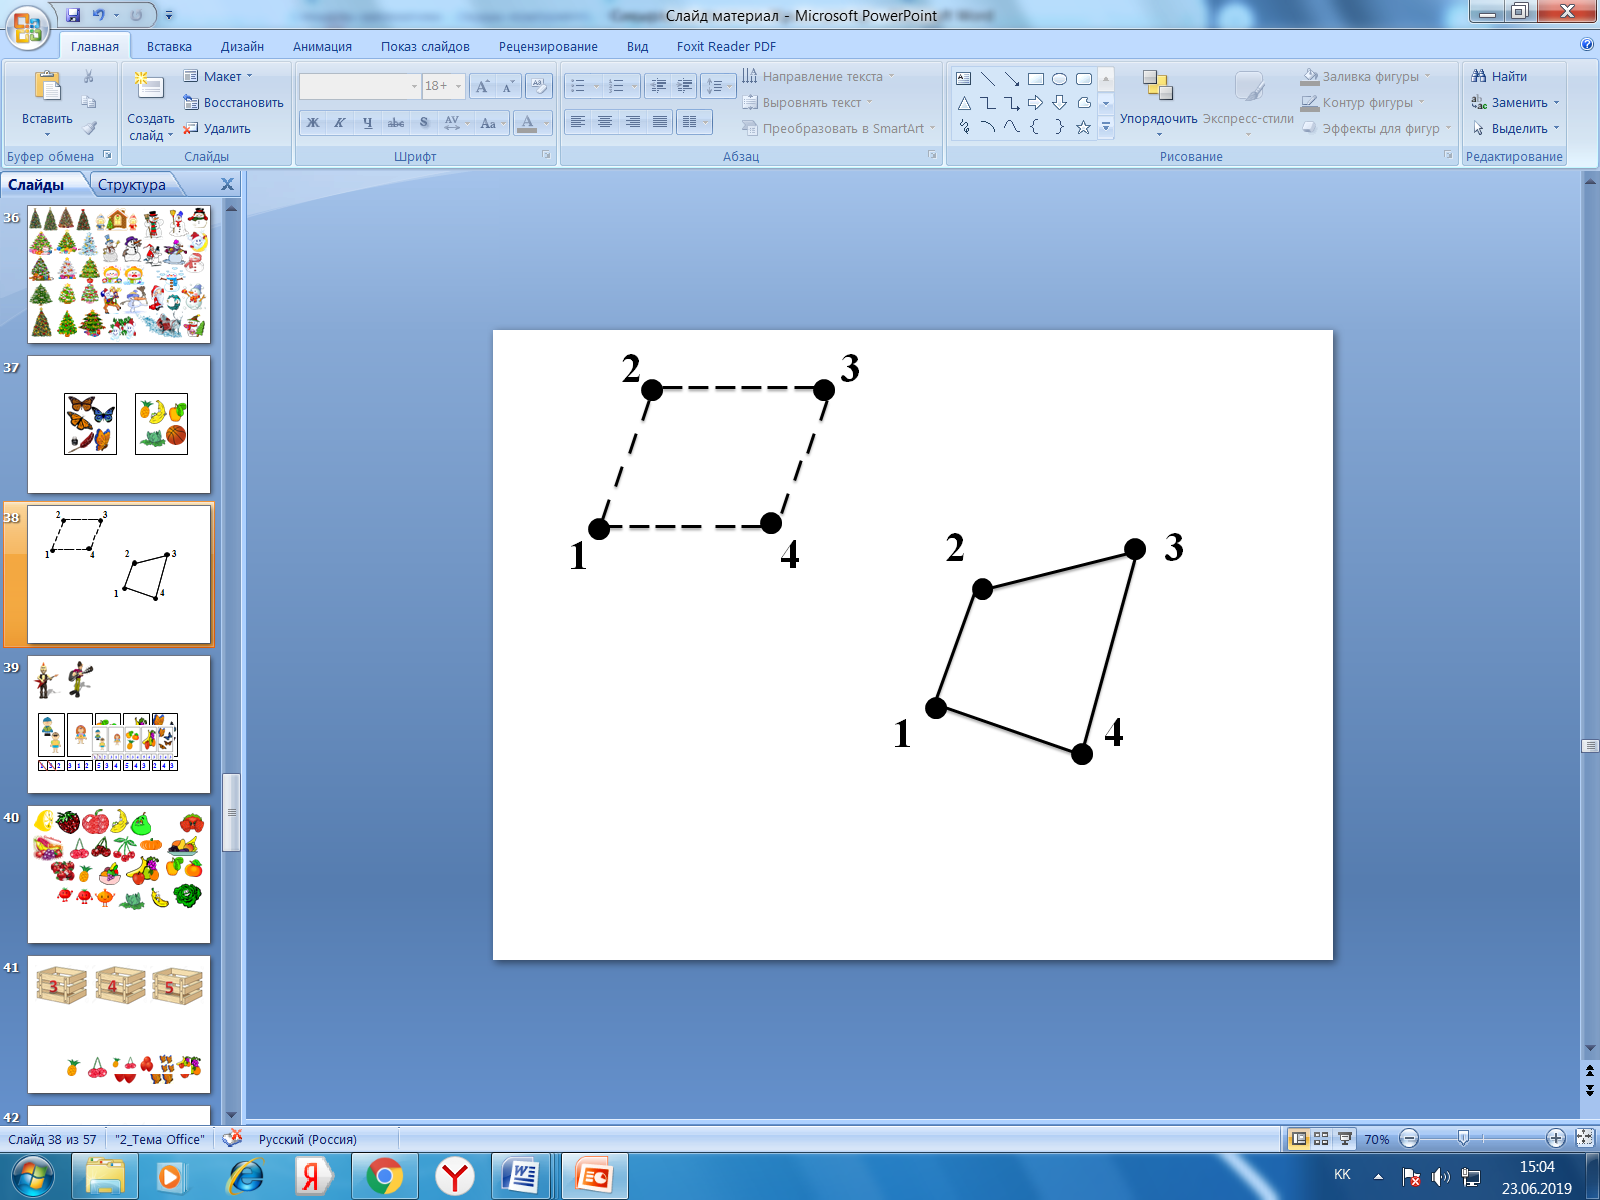Select the Oval shape in the shapes gallery
Viewport: 1600px width, 1200px height.
tap(1060, 78)
